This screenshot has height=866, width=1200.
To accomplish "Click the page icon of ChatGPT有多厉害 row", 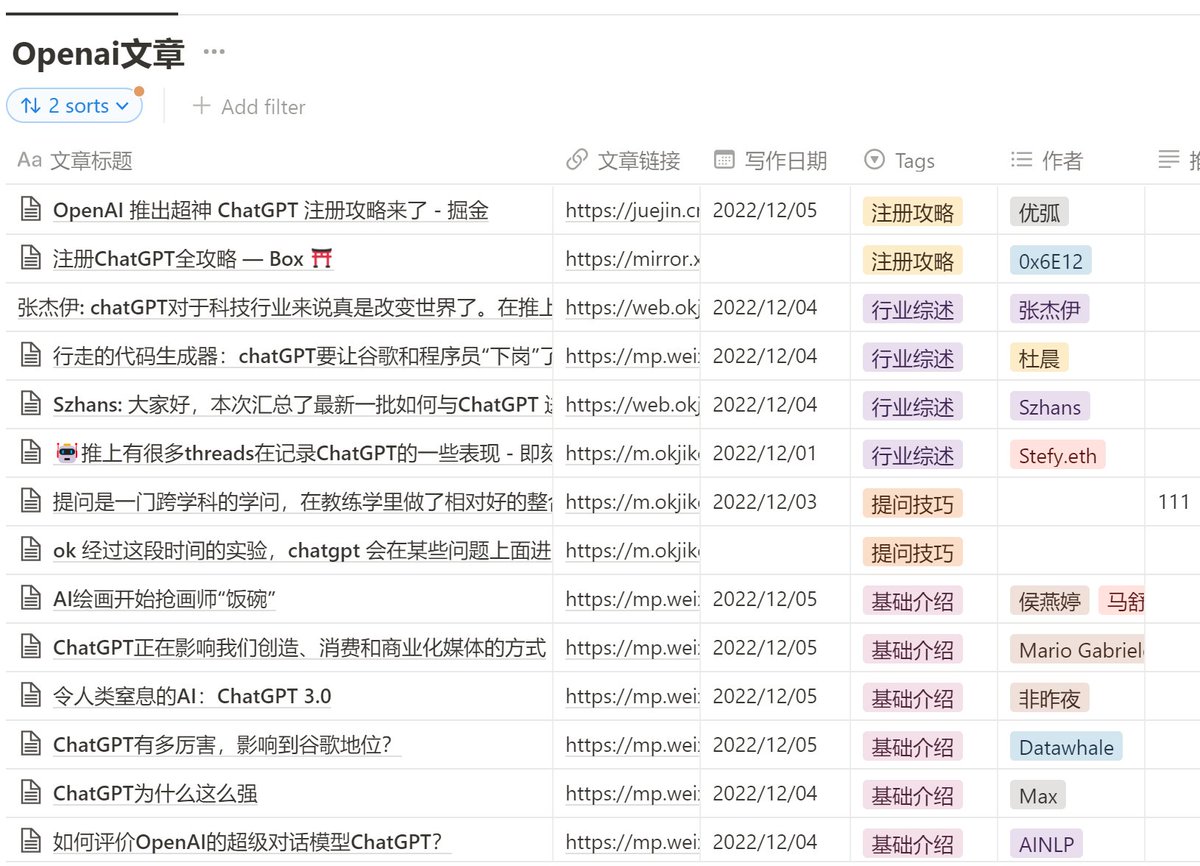I will point(32,745).
